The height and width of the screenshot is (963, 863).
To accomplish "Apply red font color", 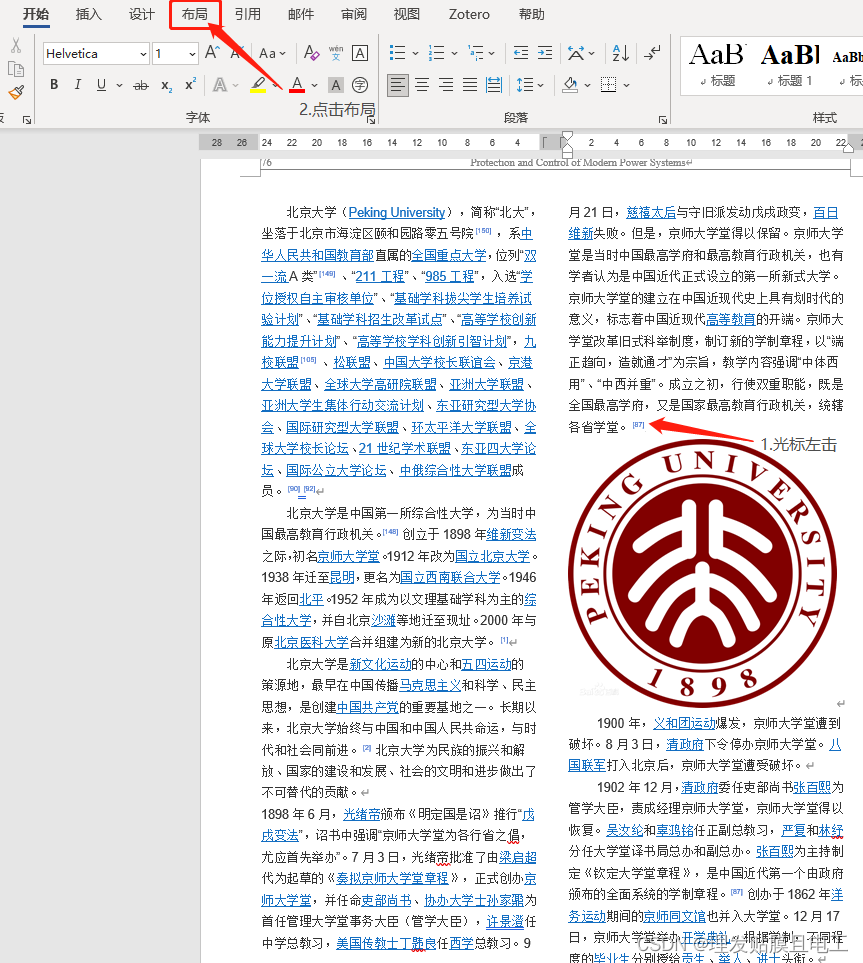I will [297, 85].
